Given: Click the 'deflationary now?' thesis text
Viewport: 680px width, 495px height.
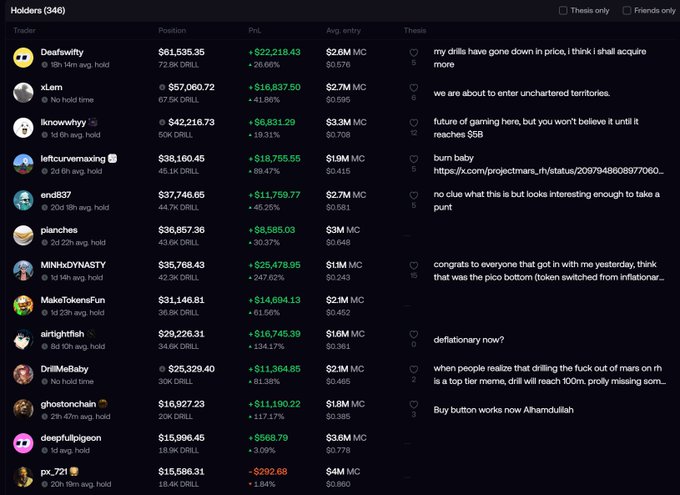Looking at the screenshot, I should coord(469,340).
